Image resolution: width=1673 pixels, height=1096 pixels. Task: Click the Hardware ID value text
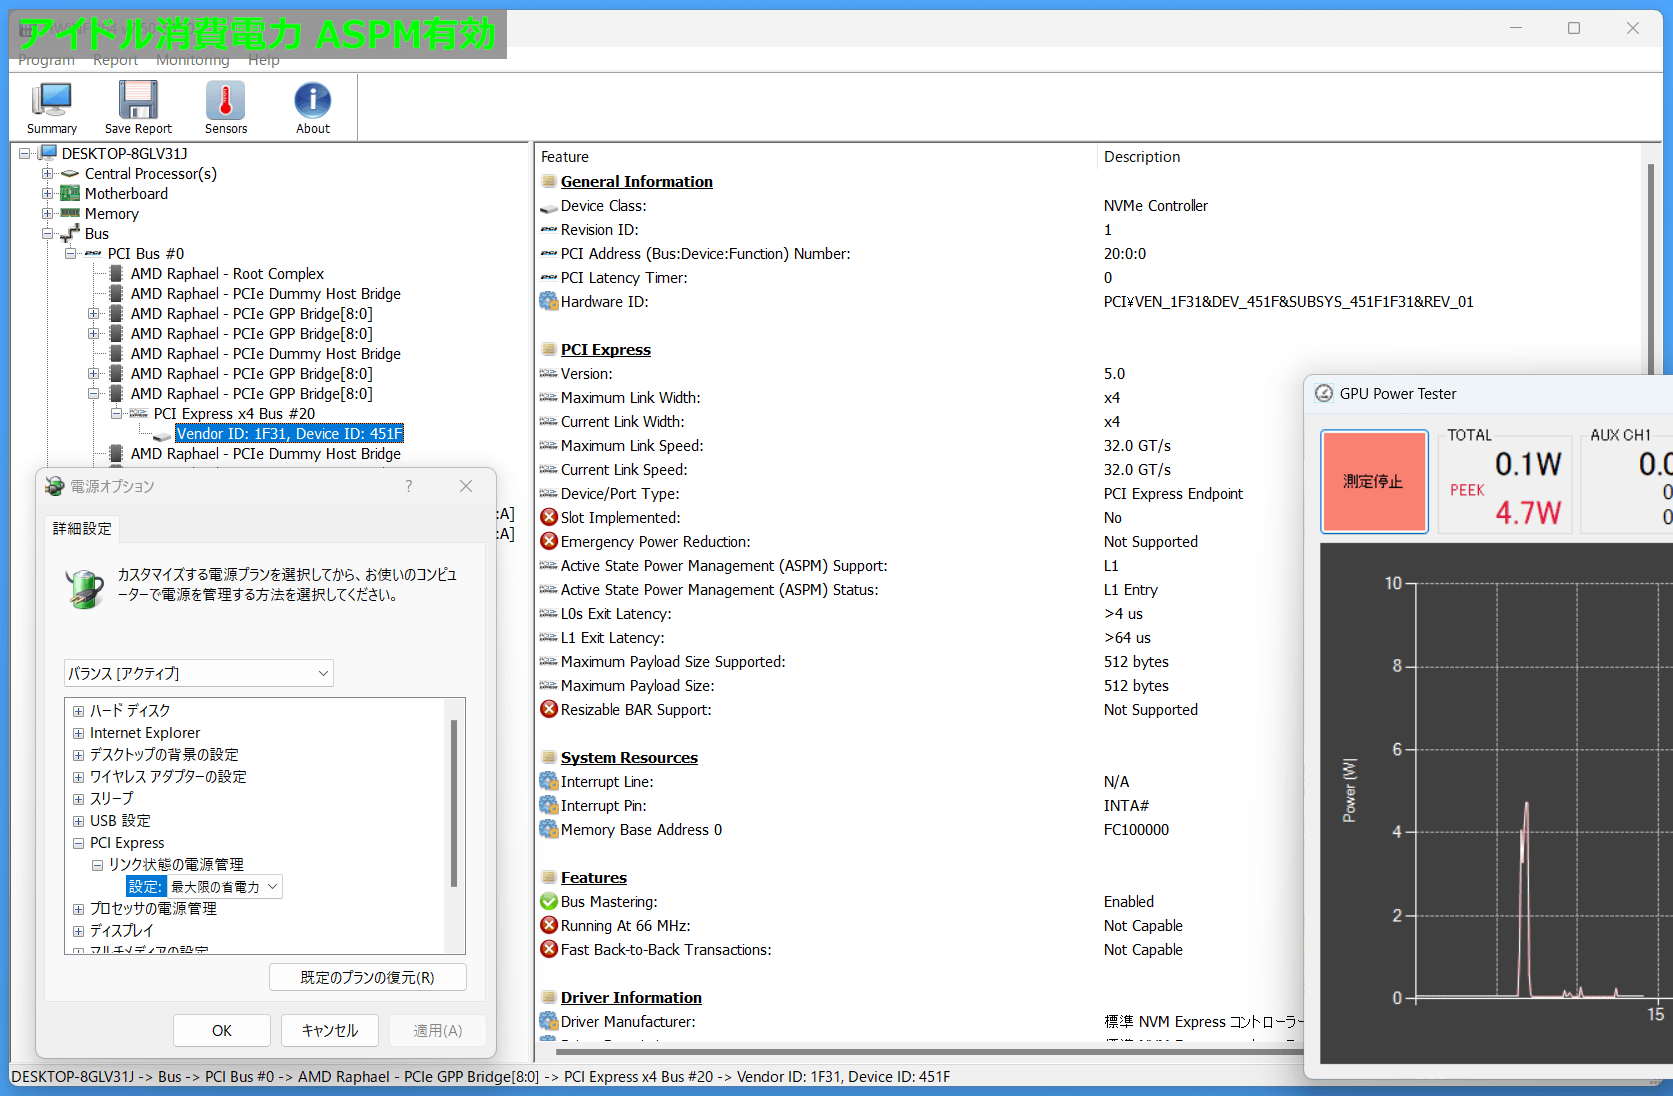coord(1288,302)
